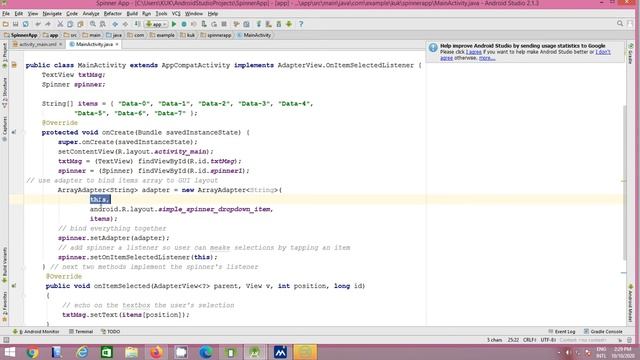Click the Undo arrow icon

[x=38, y=24]
